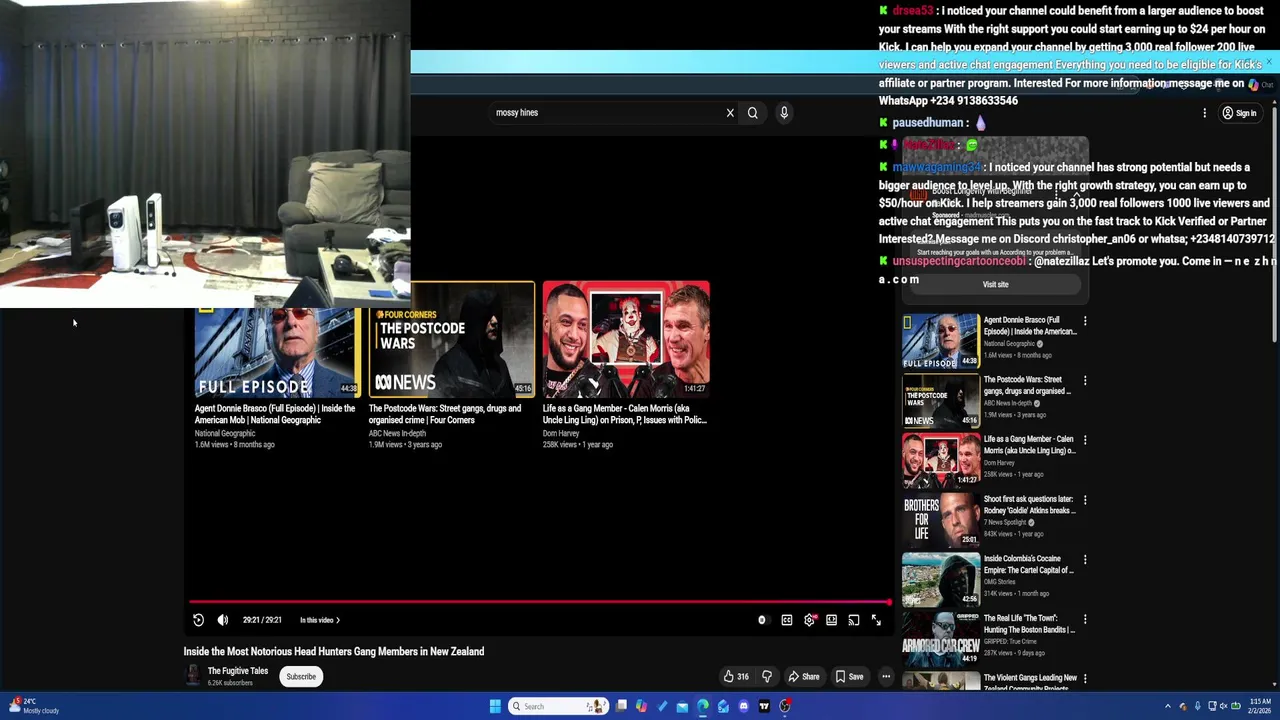1280x720 pixels.
Task: Cast the video to a TV
Action: pyautogui.click(x=854, y=620)
